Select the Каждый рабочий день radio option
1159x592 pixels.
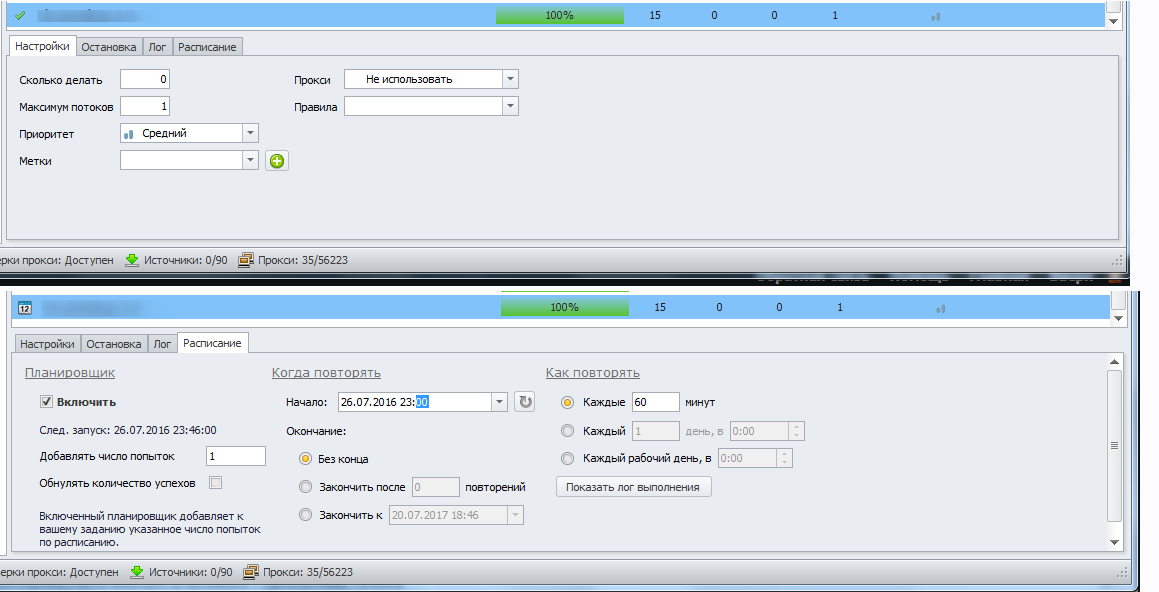click(568, 458)
